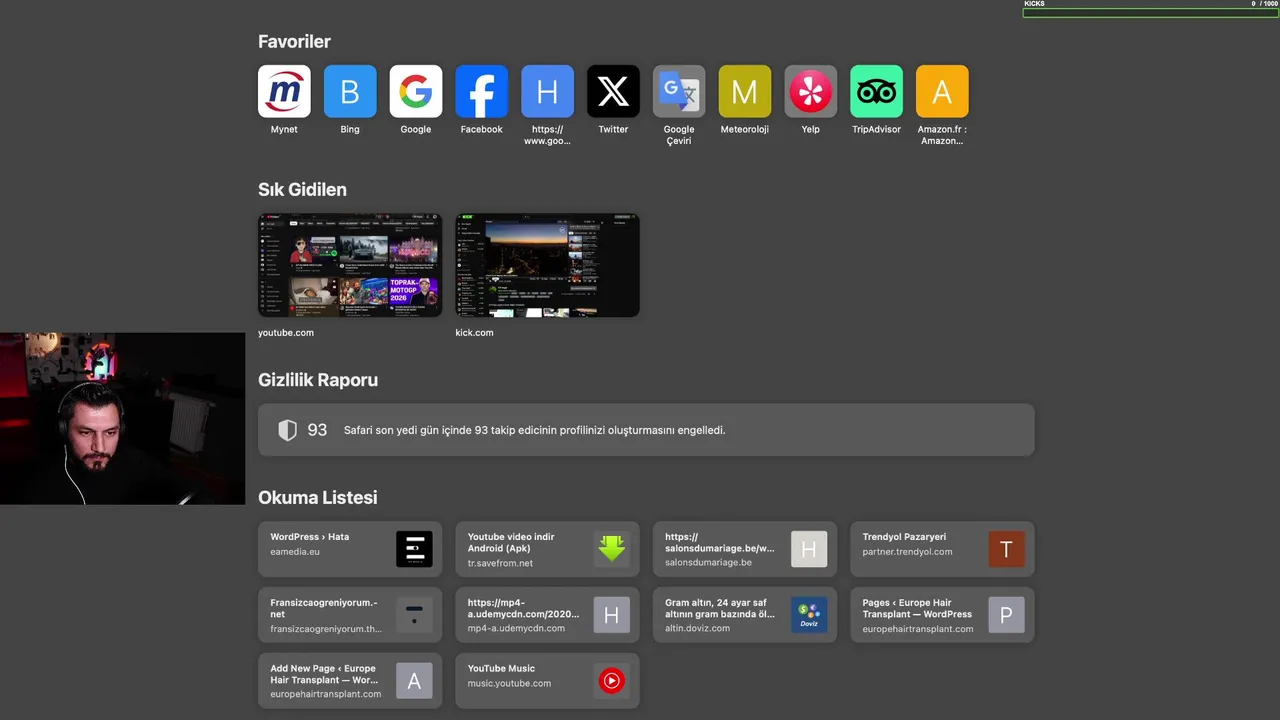1280x720 pixels.
Task: Open the YouTube Music reading list item
Action: click(x=548, y=681)
